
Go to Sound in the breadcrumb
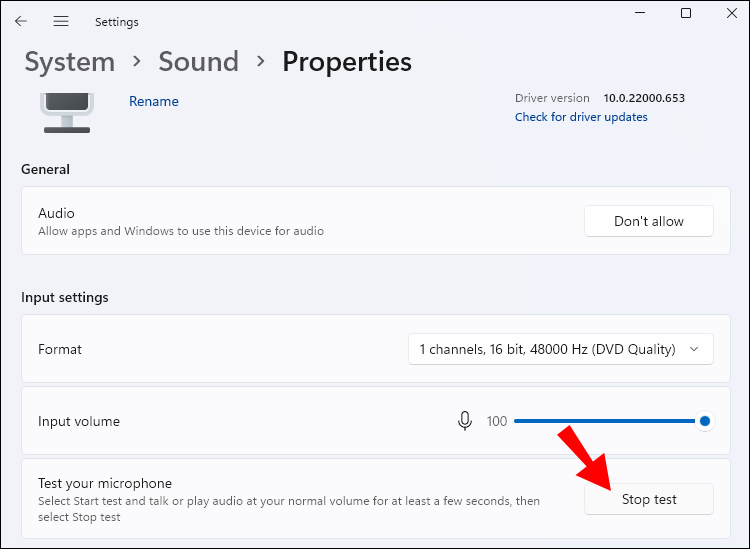198,62
